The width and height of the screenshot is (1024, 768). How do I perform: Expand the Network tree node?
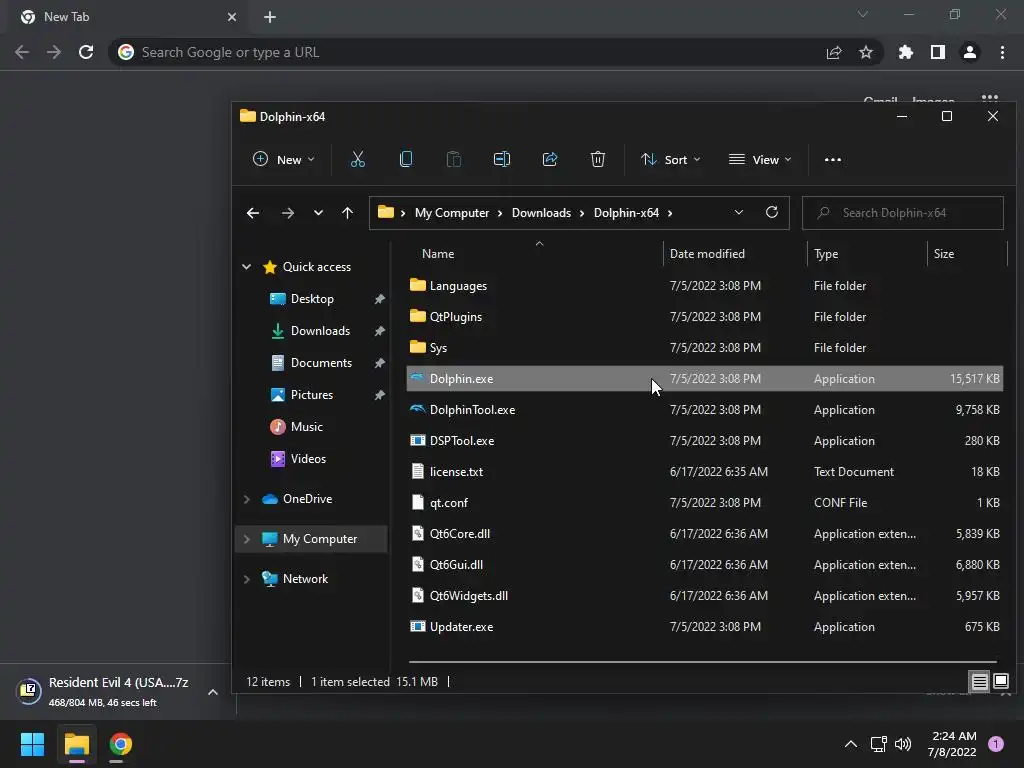tap(247, 579)
